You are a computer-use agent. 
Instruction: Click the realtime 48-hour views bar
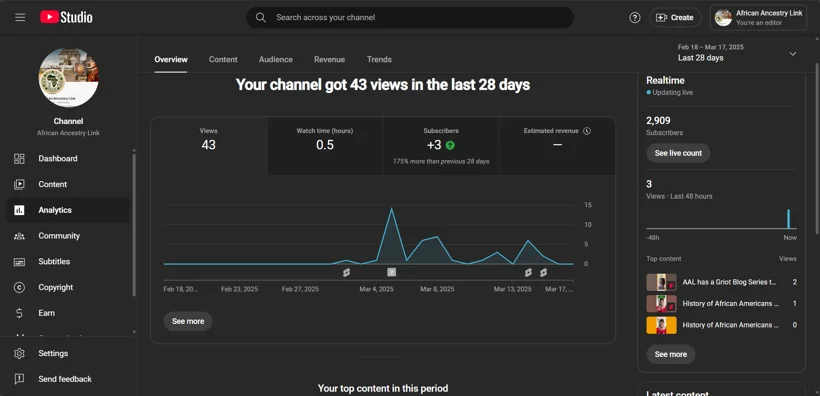[x=789, y=219]
